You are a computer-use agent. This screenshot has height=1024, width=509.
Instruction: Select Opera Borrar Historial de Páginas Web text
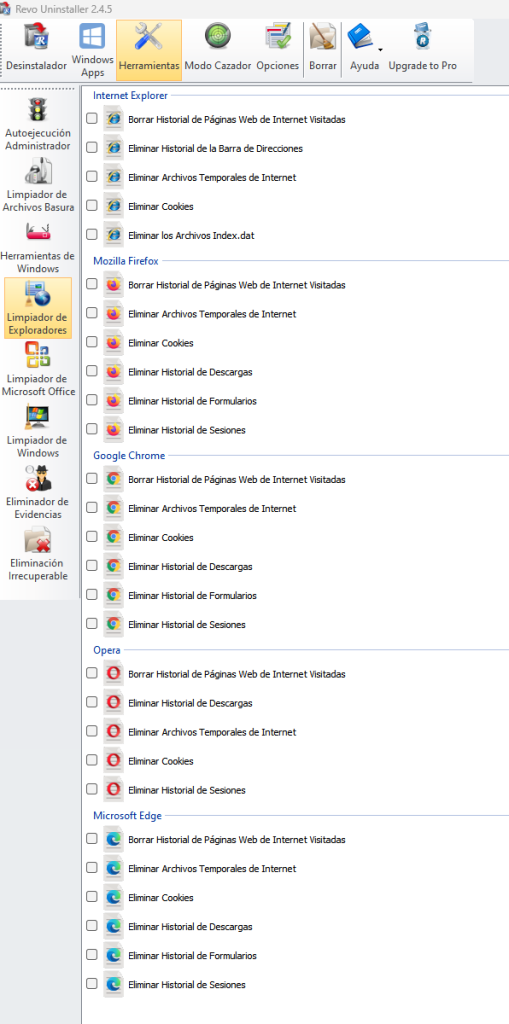pyautogui.click(x=237, y=674)
